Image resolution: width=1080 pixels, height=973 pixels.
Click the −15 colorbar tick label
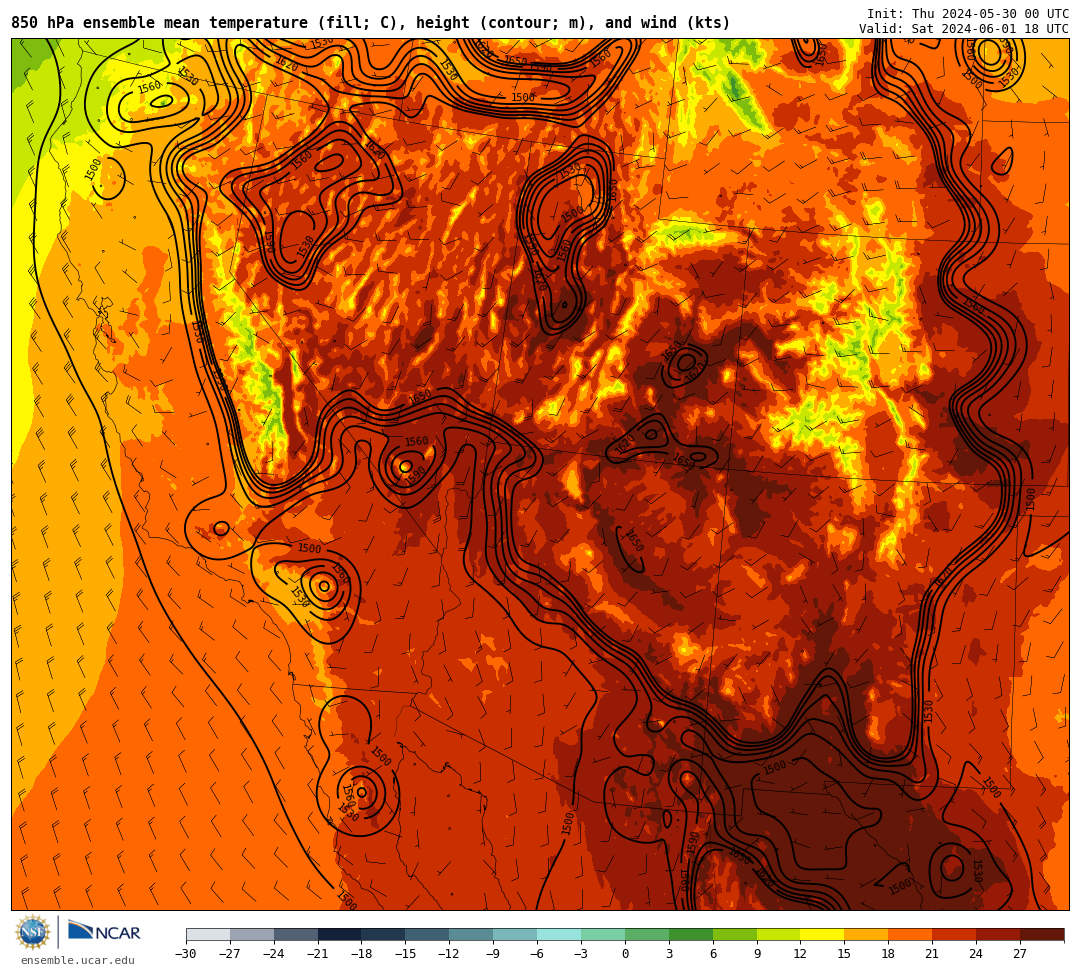[x=406, y=954]
